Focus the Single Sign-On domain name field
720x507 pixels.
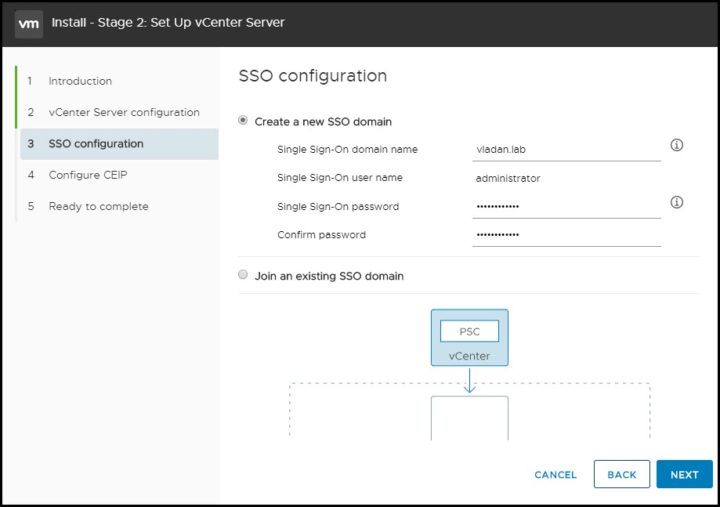pyautogui.click(x=567, y=150)
